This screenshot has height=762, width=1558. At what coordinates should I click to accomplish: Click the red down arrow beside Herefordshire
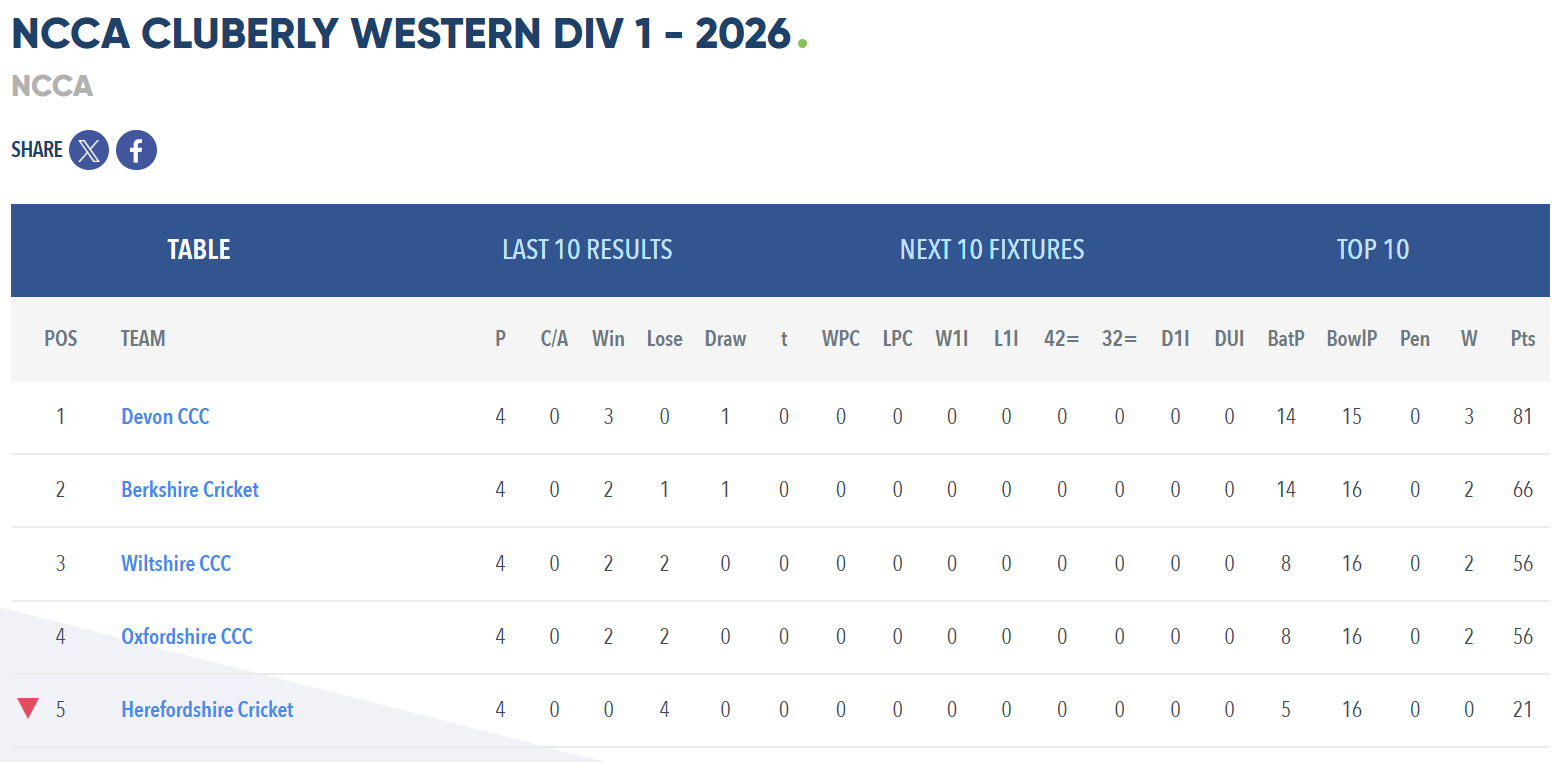(x=28, y=709)
